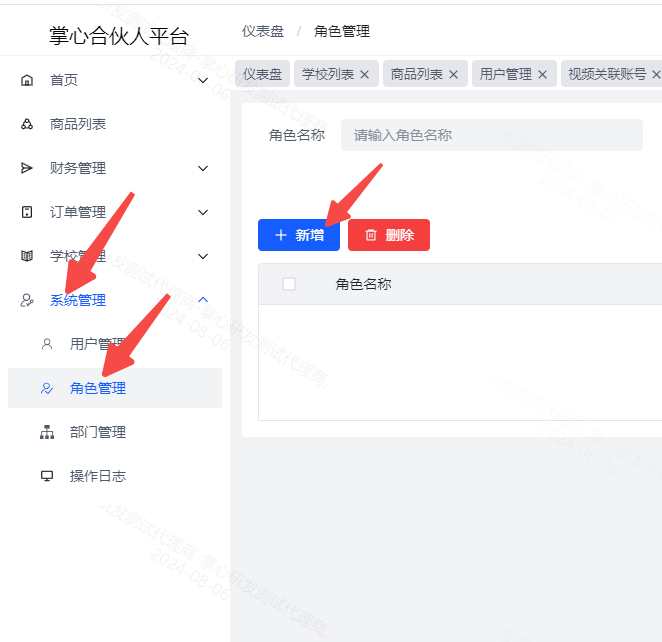Viewport: 662px width, 642px height.
Task: Expand the 订单管理 menu chevron
Action: 203,212
